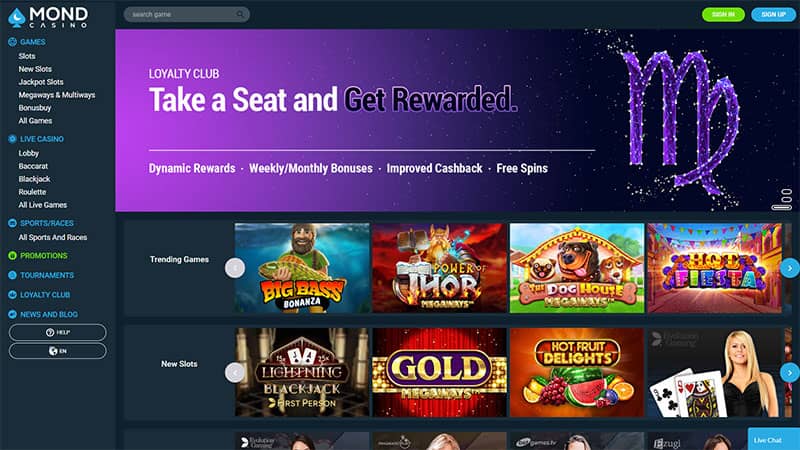Open Jackpot Slots from sidebar menu
Screen dimensions: 800x450
(x=41, y=82)
